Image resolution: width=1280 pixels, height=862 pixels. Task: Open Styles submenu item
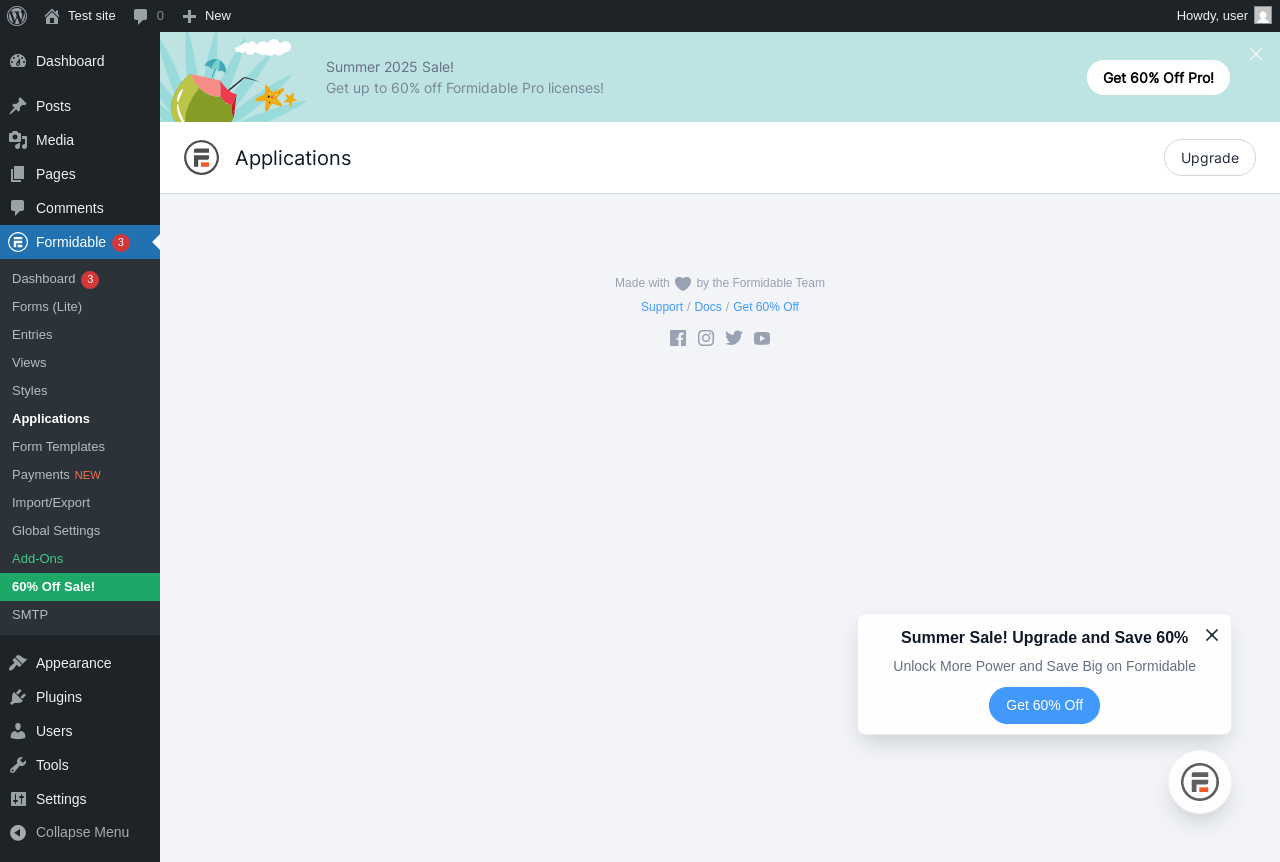(x=80, y=391)
